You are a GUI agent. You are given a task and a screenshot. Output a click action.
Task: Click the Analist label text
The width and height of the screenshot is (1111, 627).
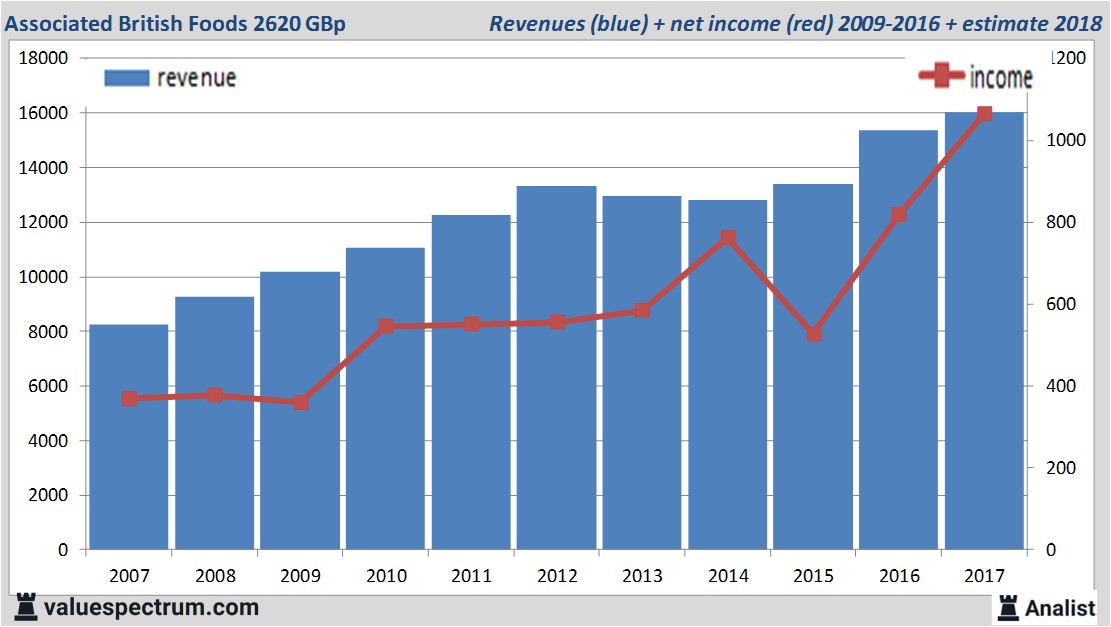pos(1060,607)
